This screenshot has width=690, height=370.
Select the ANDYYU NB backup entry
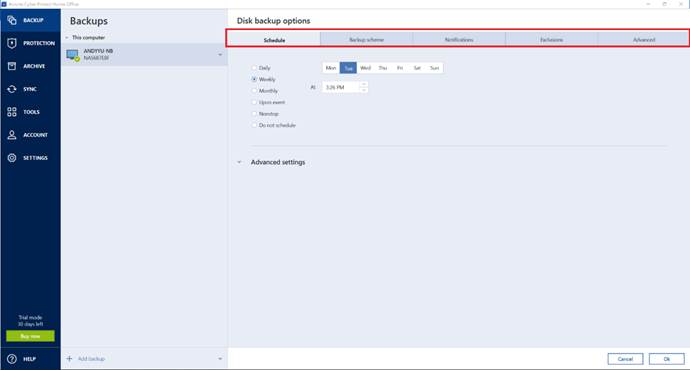[x=144, y=55]
